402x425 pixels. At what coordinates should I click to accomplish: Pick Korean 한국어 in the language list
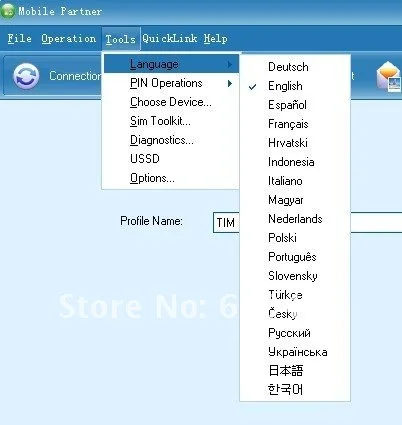(x=295, y=389)
